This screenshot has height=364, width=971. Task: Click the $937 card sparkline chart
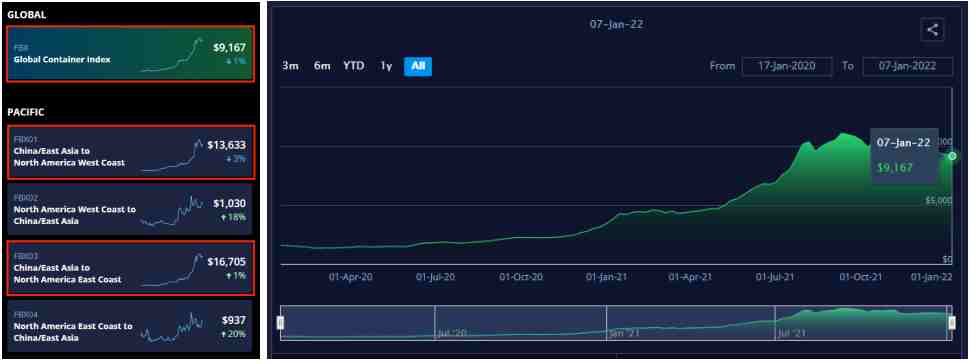[172, 327]
